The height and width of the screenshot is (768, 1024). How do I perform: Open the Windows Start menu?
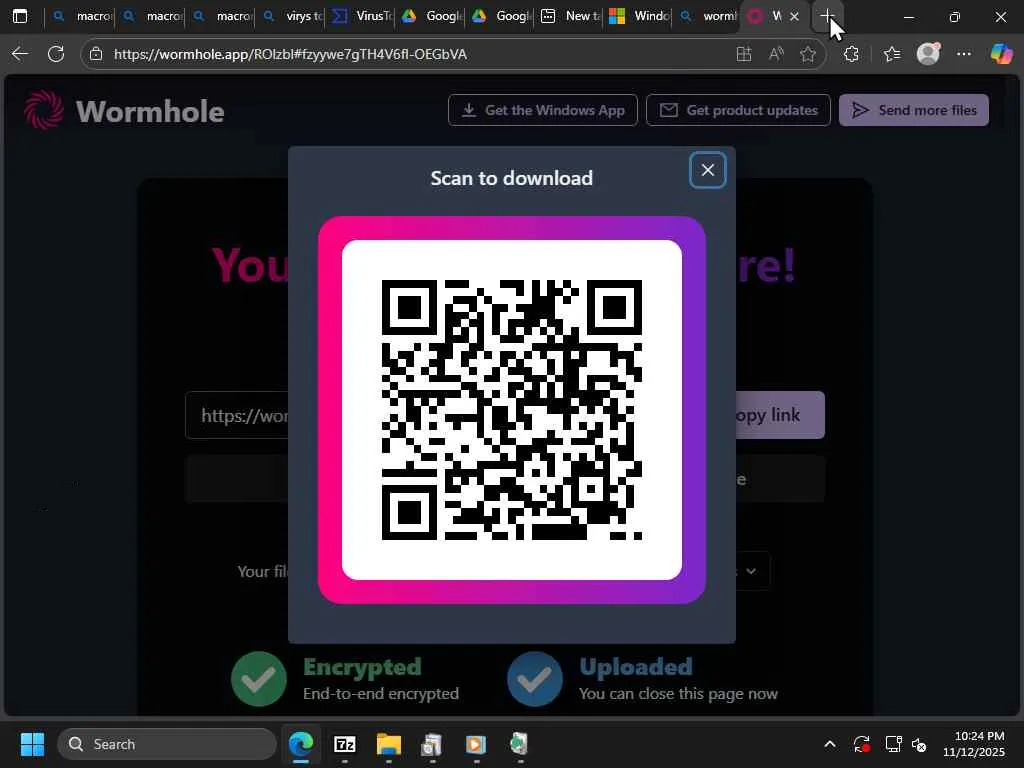(32, 744)
